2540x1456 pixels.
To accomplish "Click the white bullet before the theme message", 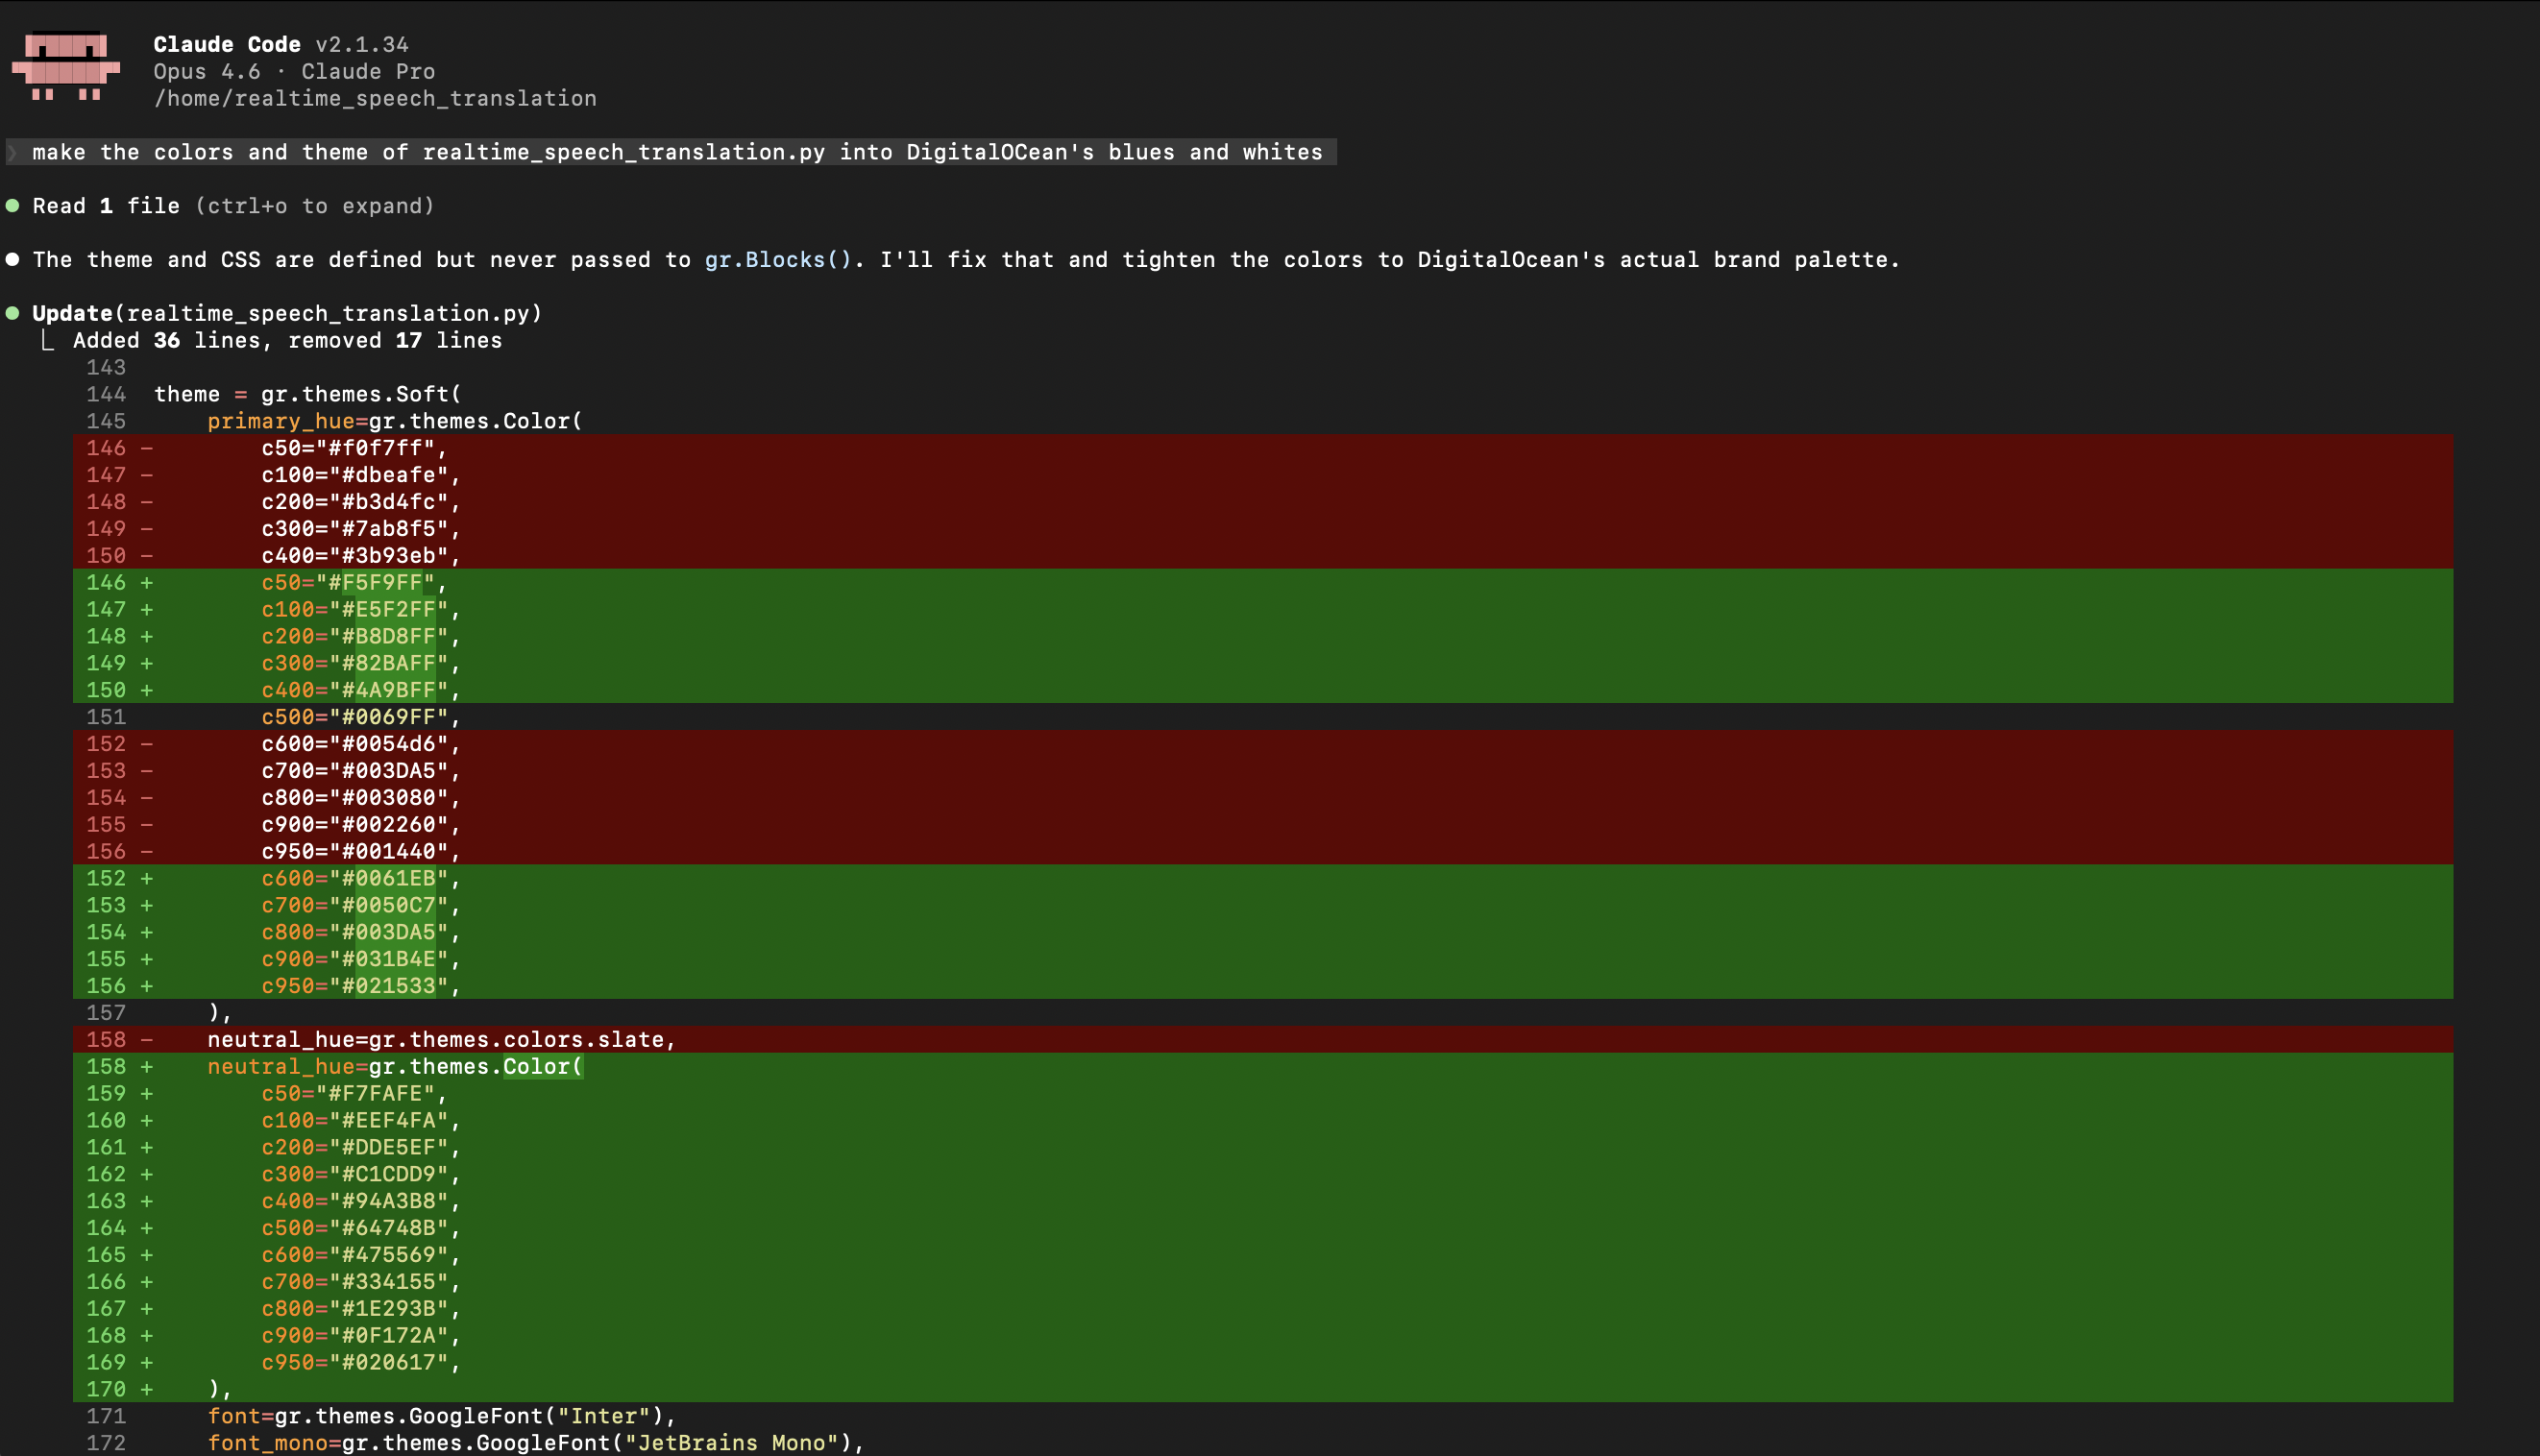I will coord(13,260).
